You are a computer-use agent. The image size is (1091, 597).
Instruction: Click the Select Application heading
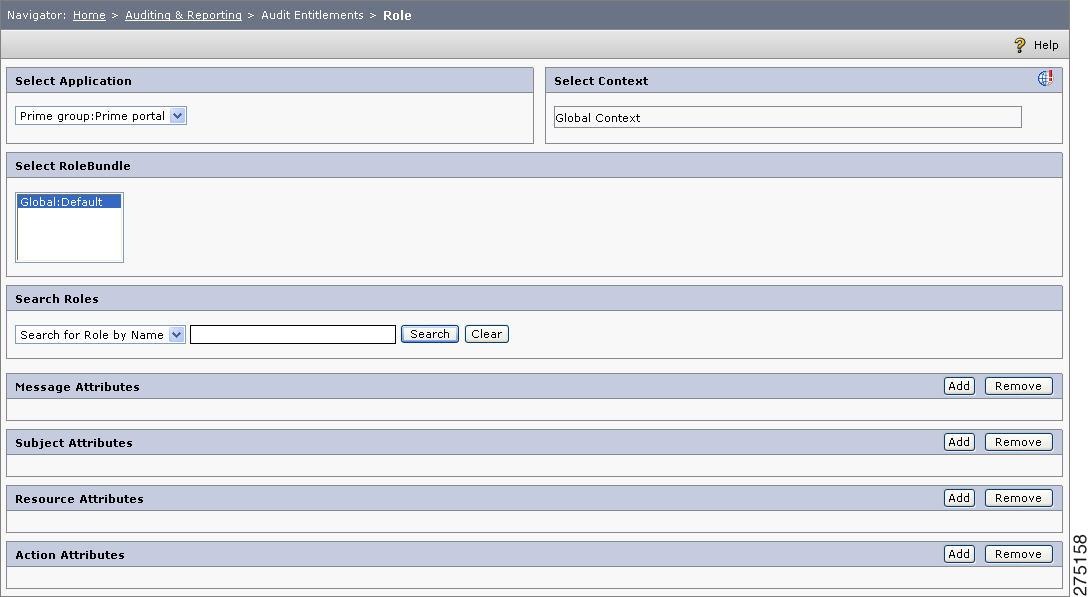tap(73, 81)
